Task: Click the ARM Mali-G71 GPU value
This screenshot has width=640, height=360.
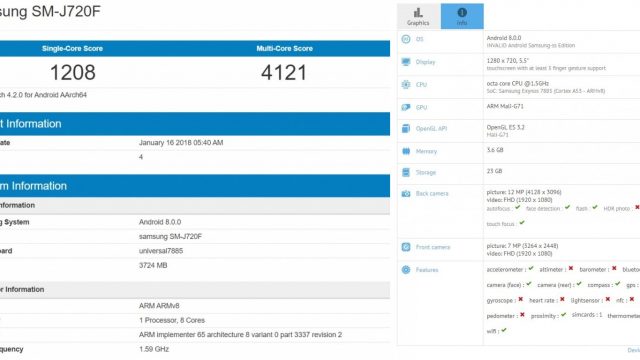Action: (505, 106)
